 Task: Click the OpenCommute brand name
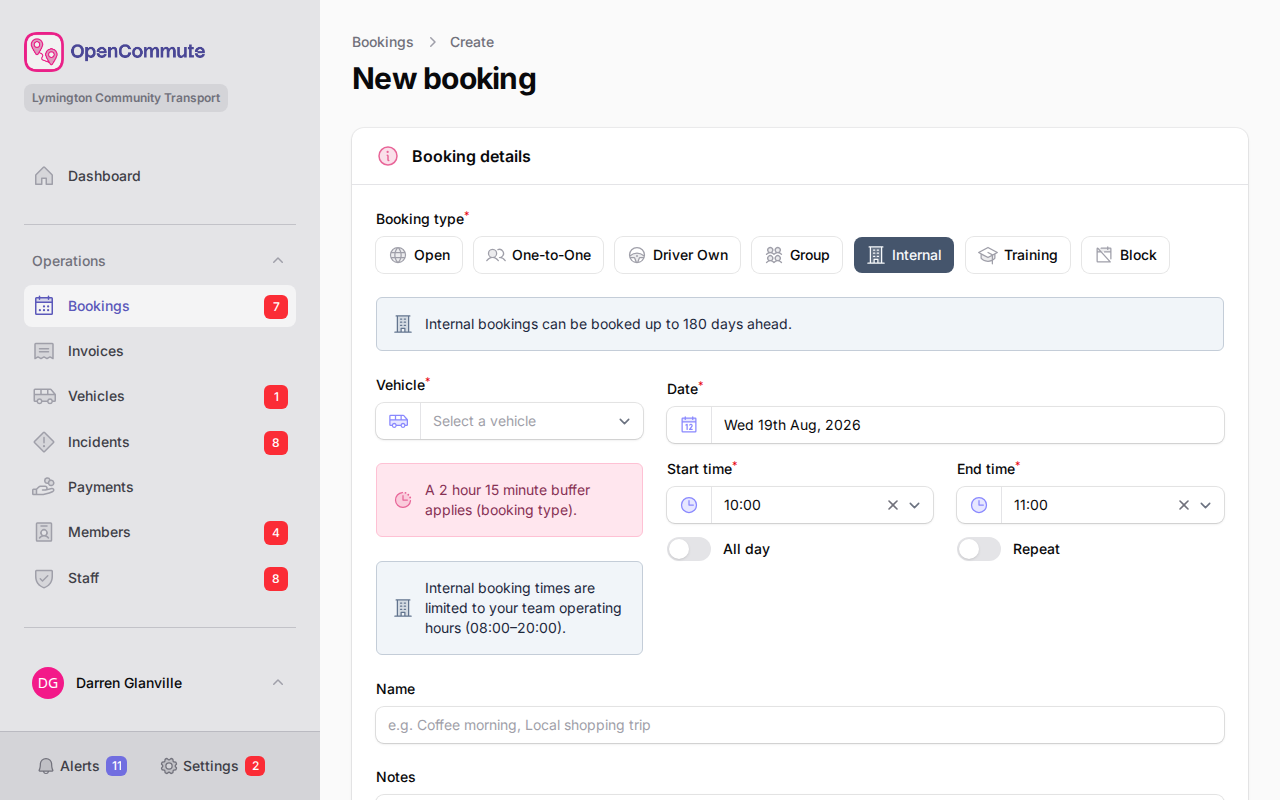138,51
